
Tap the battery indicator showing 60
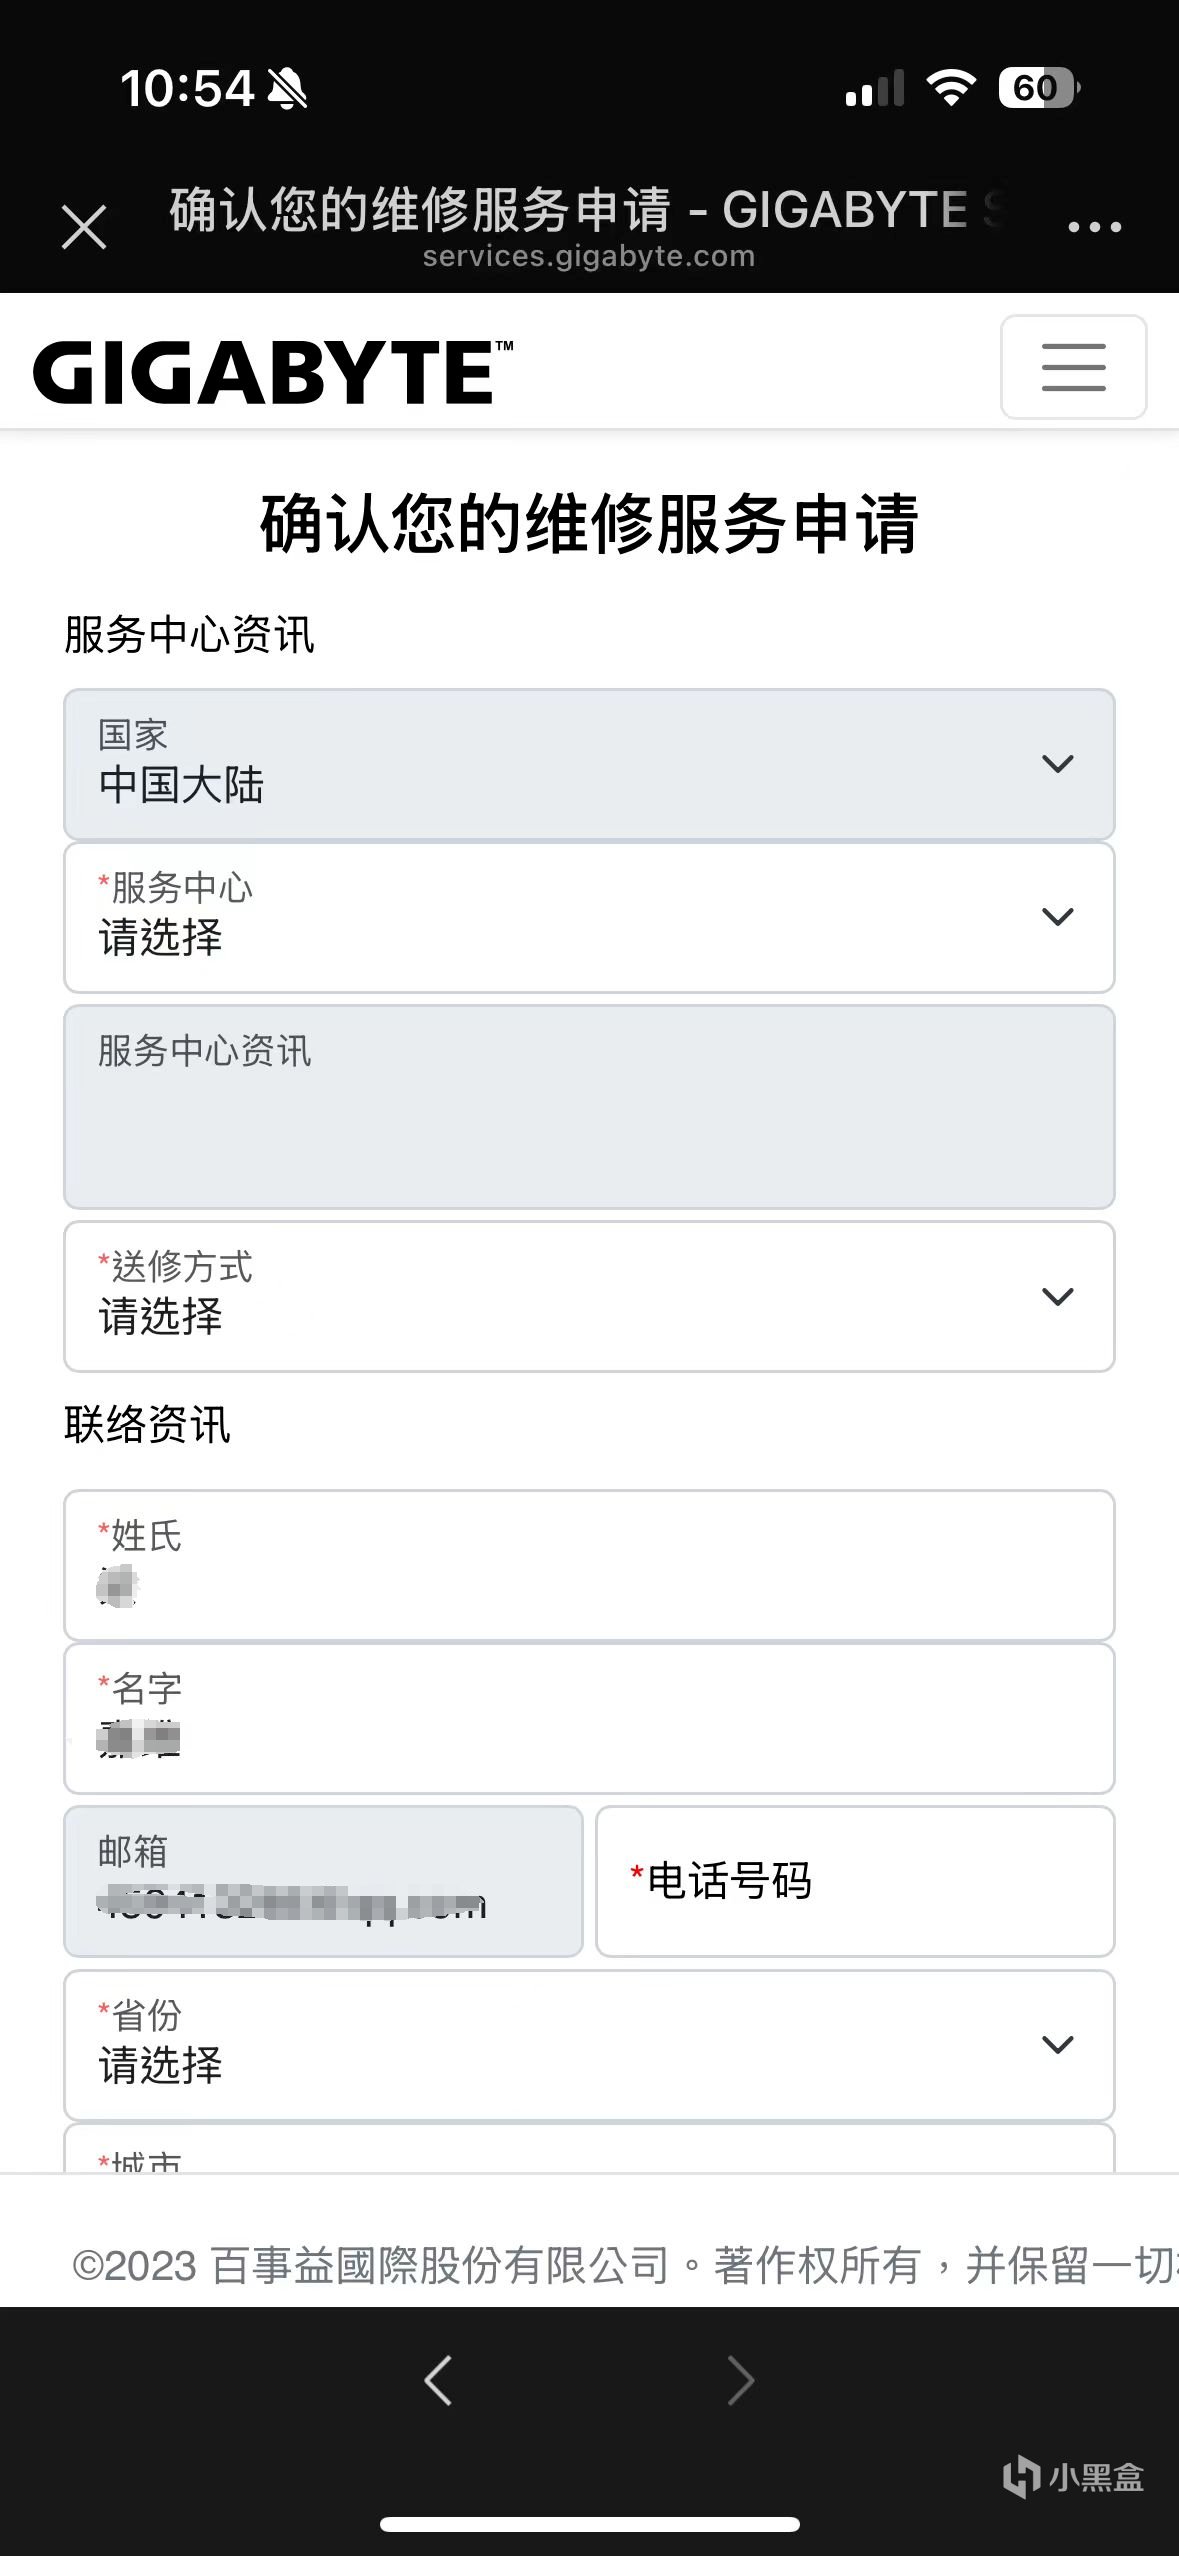point(1038,88)
